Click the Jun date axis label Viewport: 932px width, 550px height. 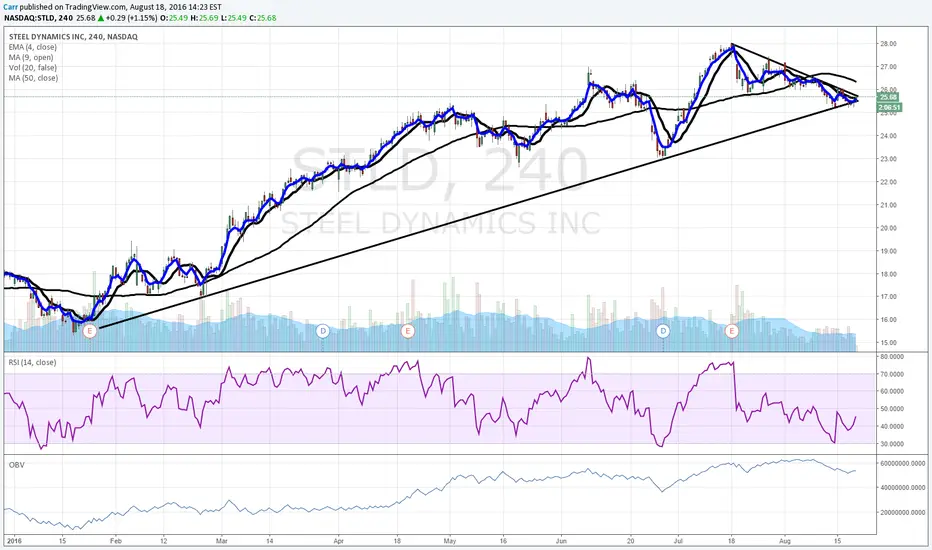coord(562,541)
